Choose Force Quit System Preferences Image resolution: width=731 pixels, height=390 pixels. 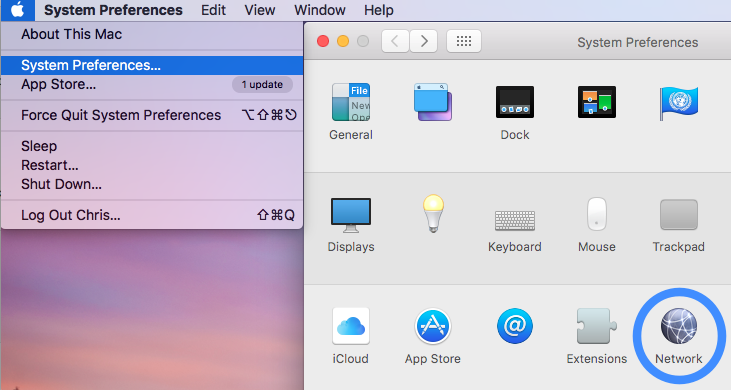tap(152, 115)
